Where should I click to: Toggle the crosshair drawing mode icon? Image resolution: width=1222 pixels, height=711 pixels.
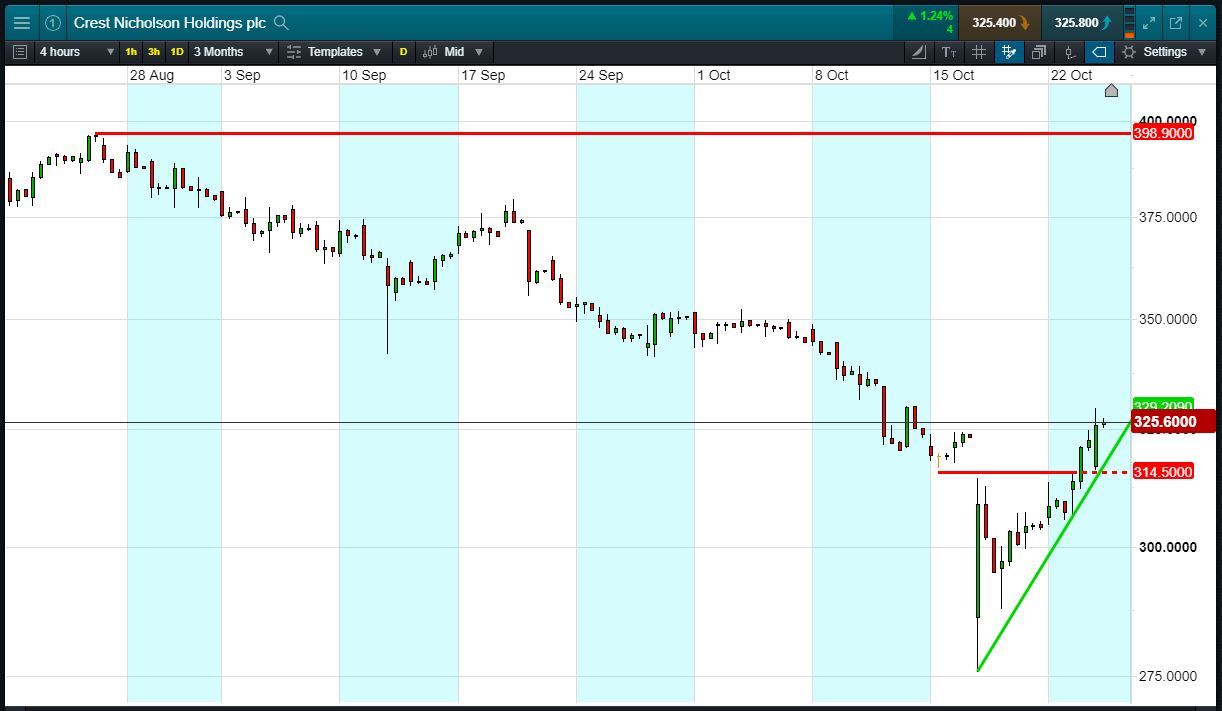pyautogui.click(x=1009, y=51)
